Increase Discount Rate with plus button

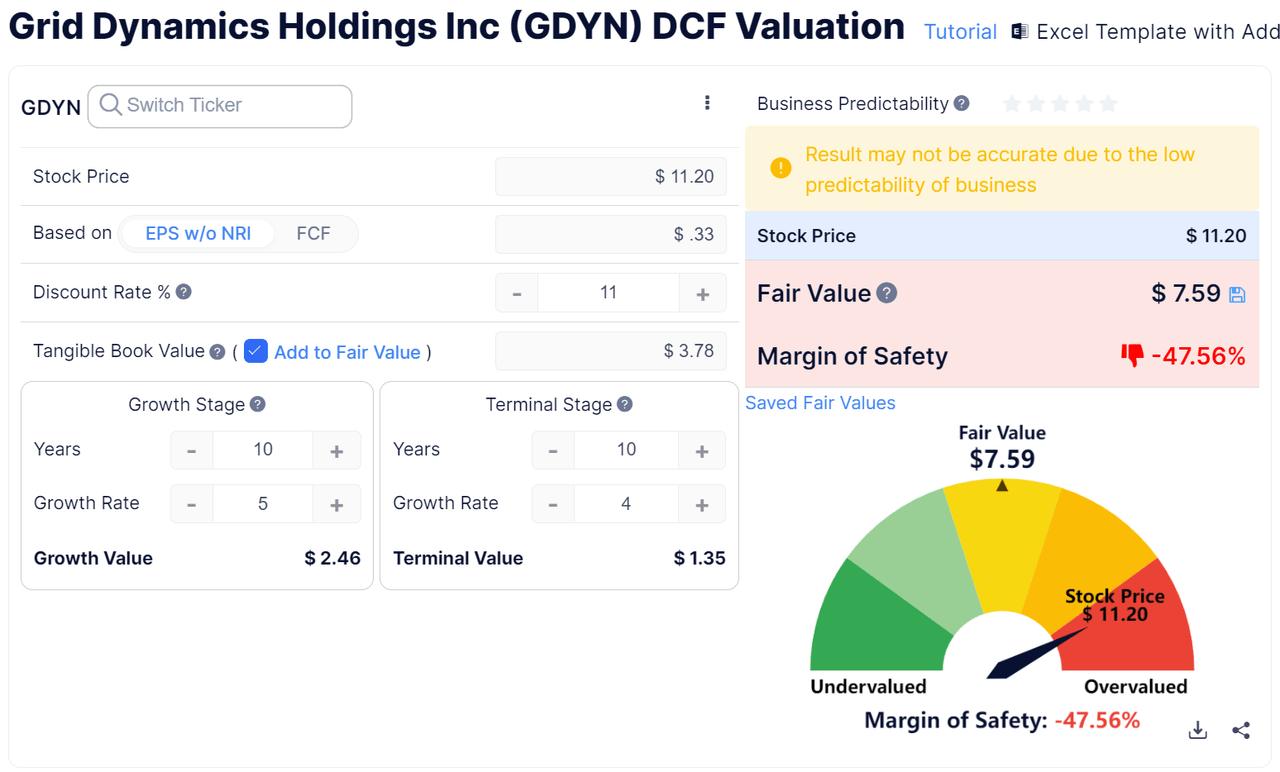pyautogui.click(x=703, y=292)
